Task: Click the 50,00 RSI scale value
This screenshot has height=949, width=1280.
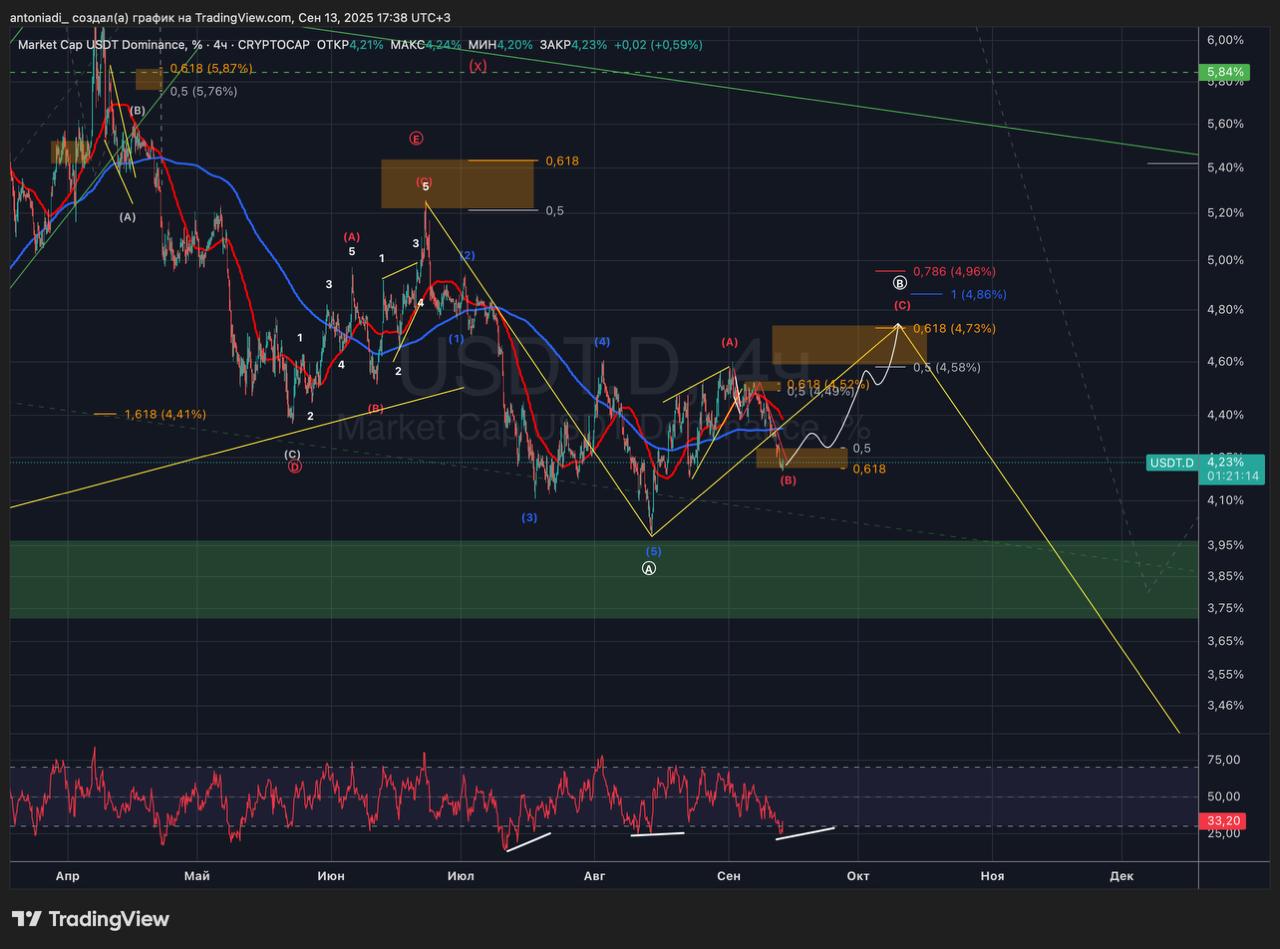Action: click(x=1224, y=797)
